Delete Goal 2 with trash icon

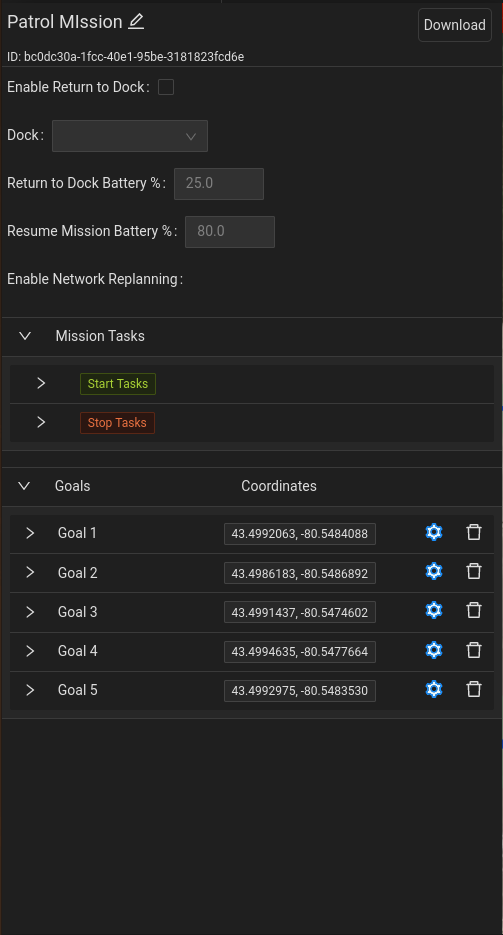coord(474,571)
